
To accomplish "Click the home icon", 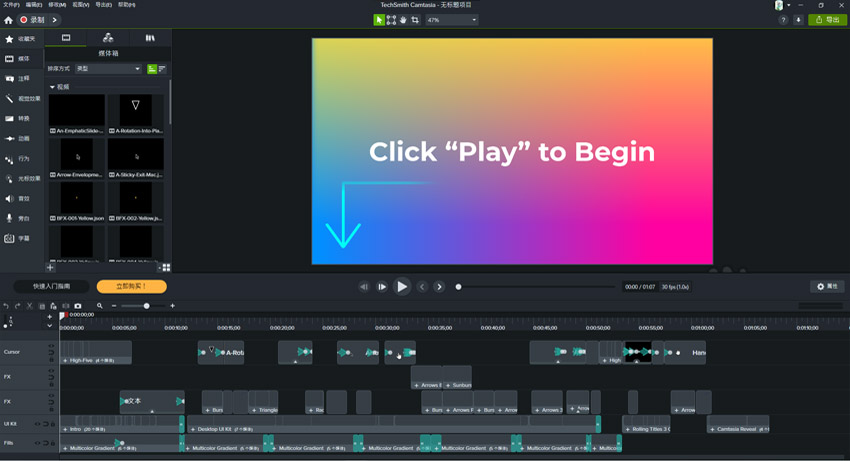I will [x=9, y=20].
